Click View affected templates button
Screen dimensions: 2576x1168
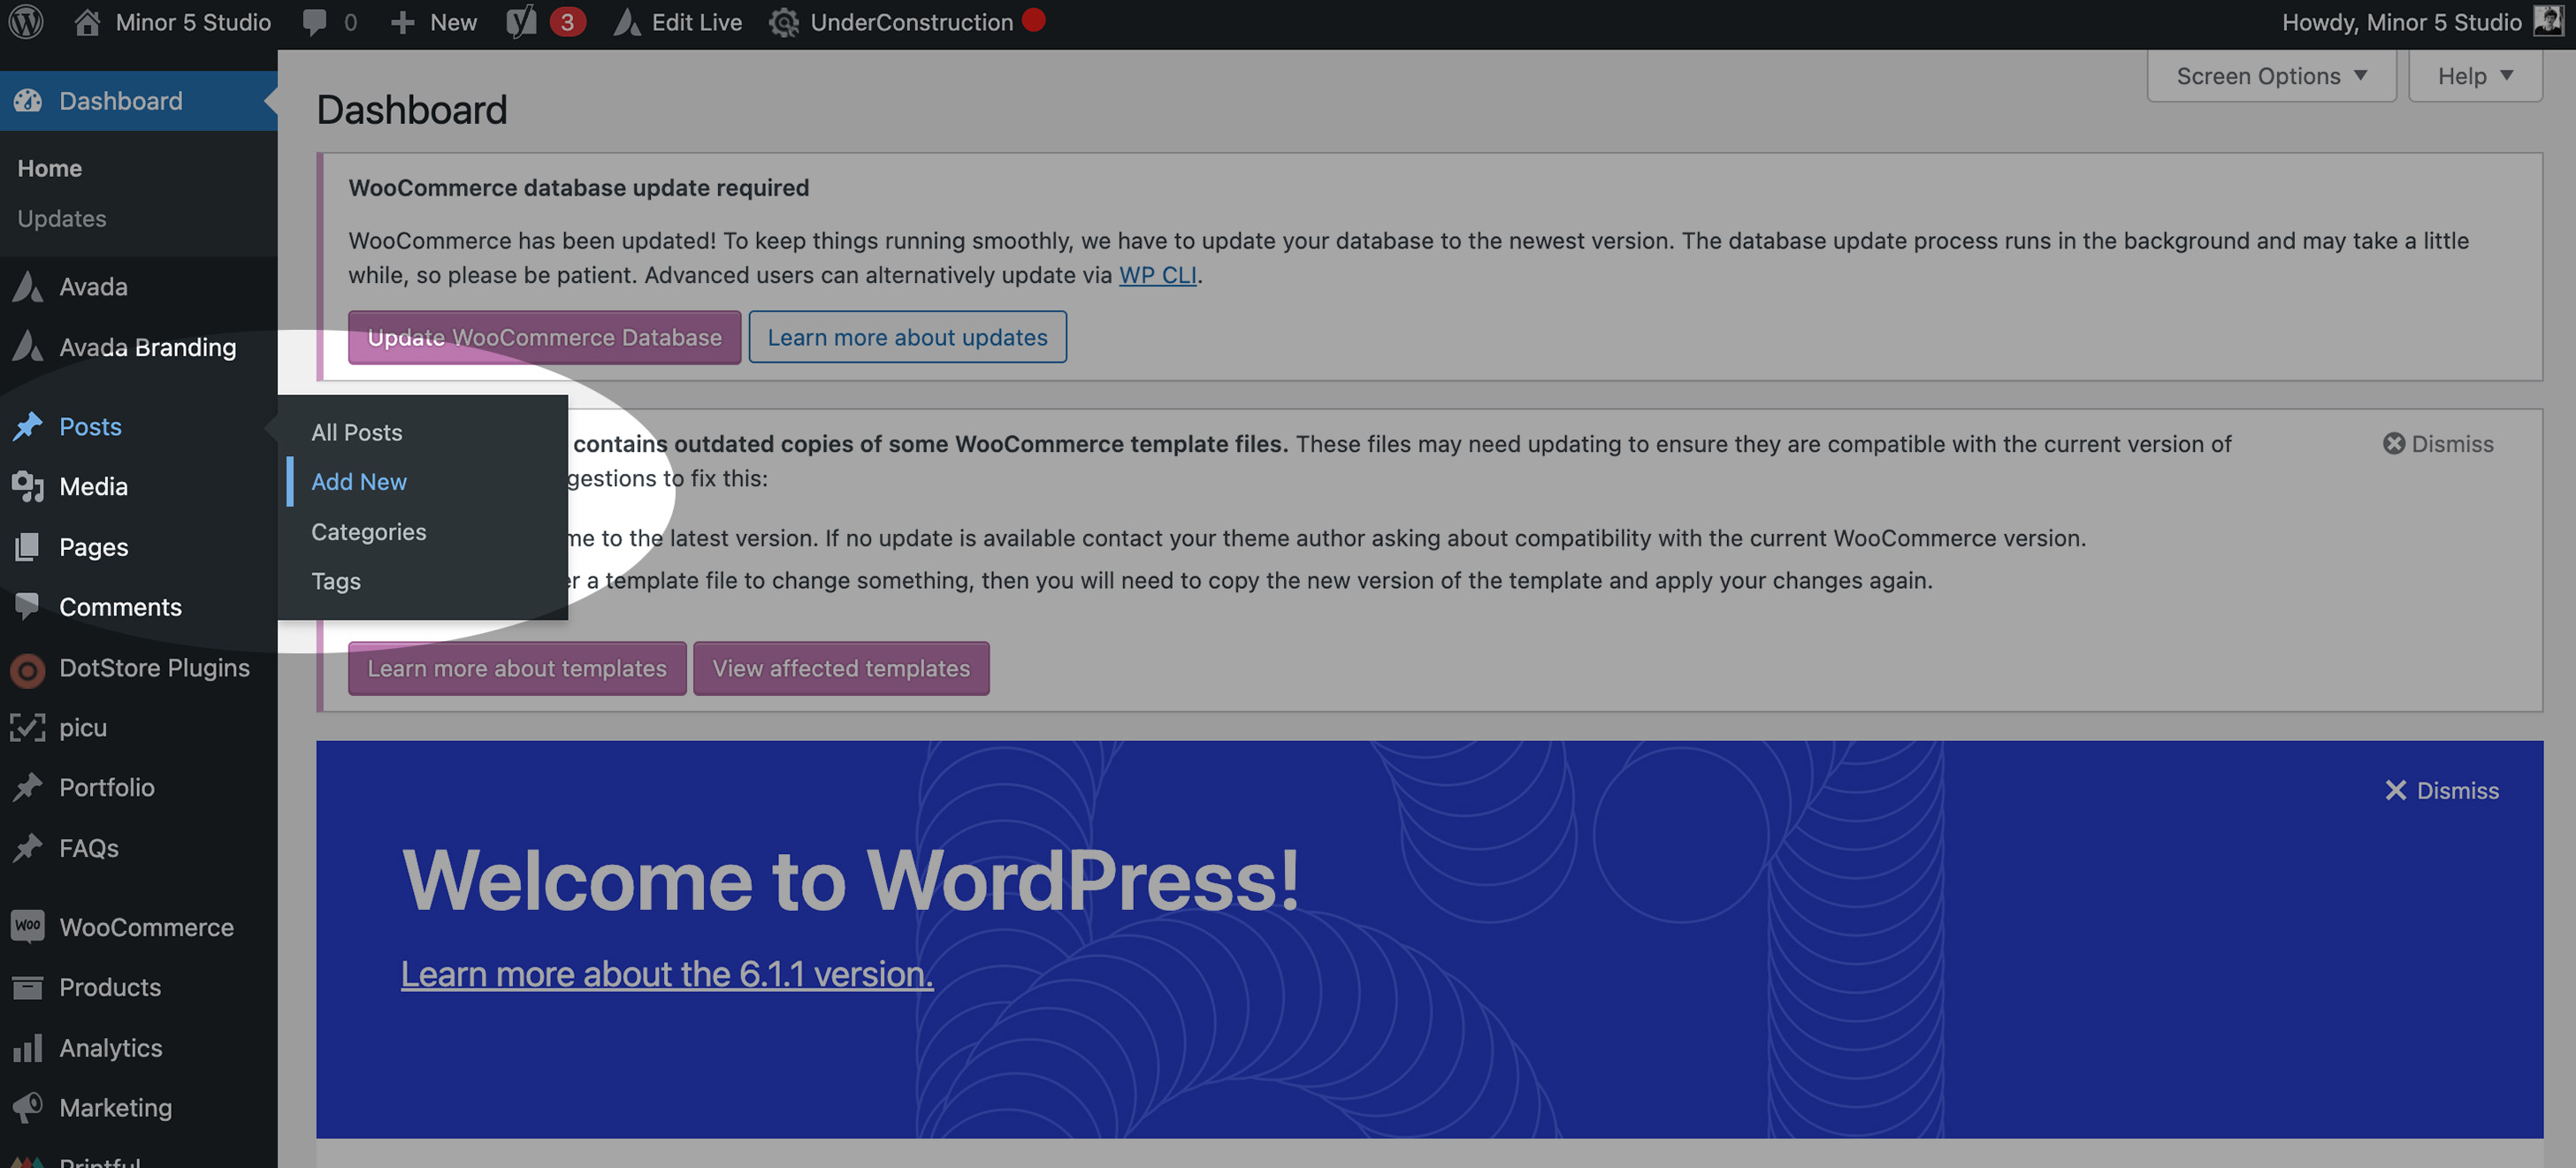(x=841, y=668)
